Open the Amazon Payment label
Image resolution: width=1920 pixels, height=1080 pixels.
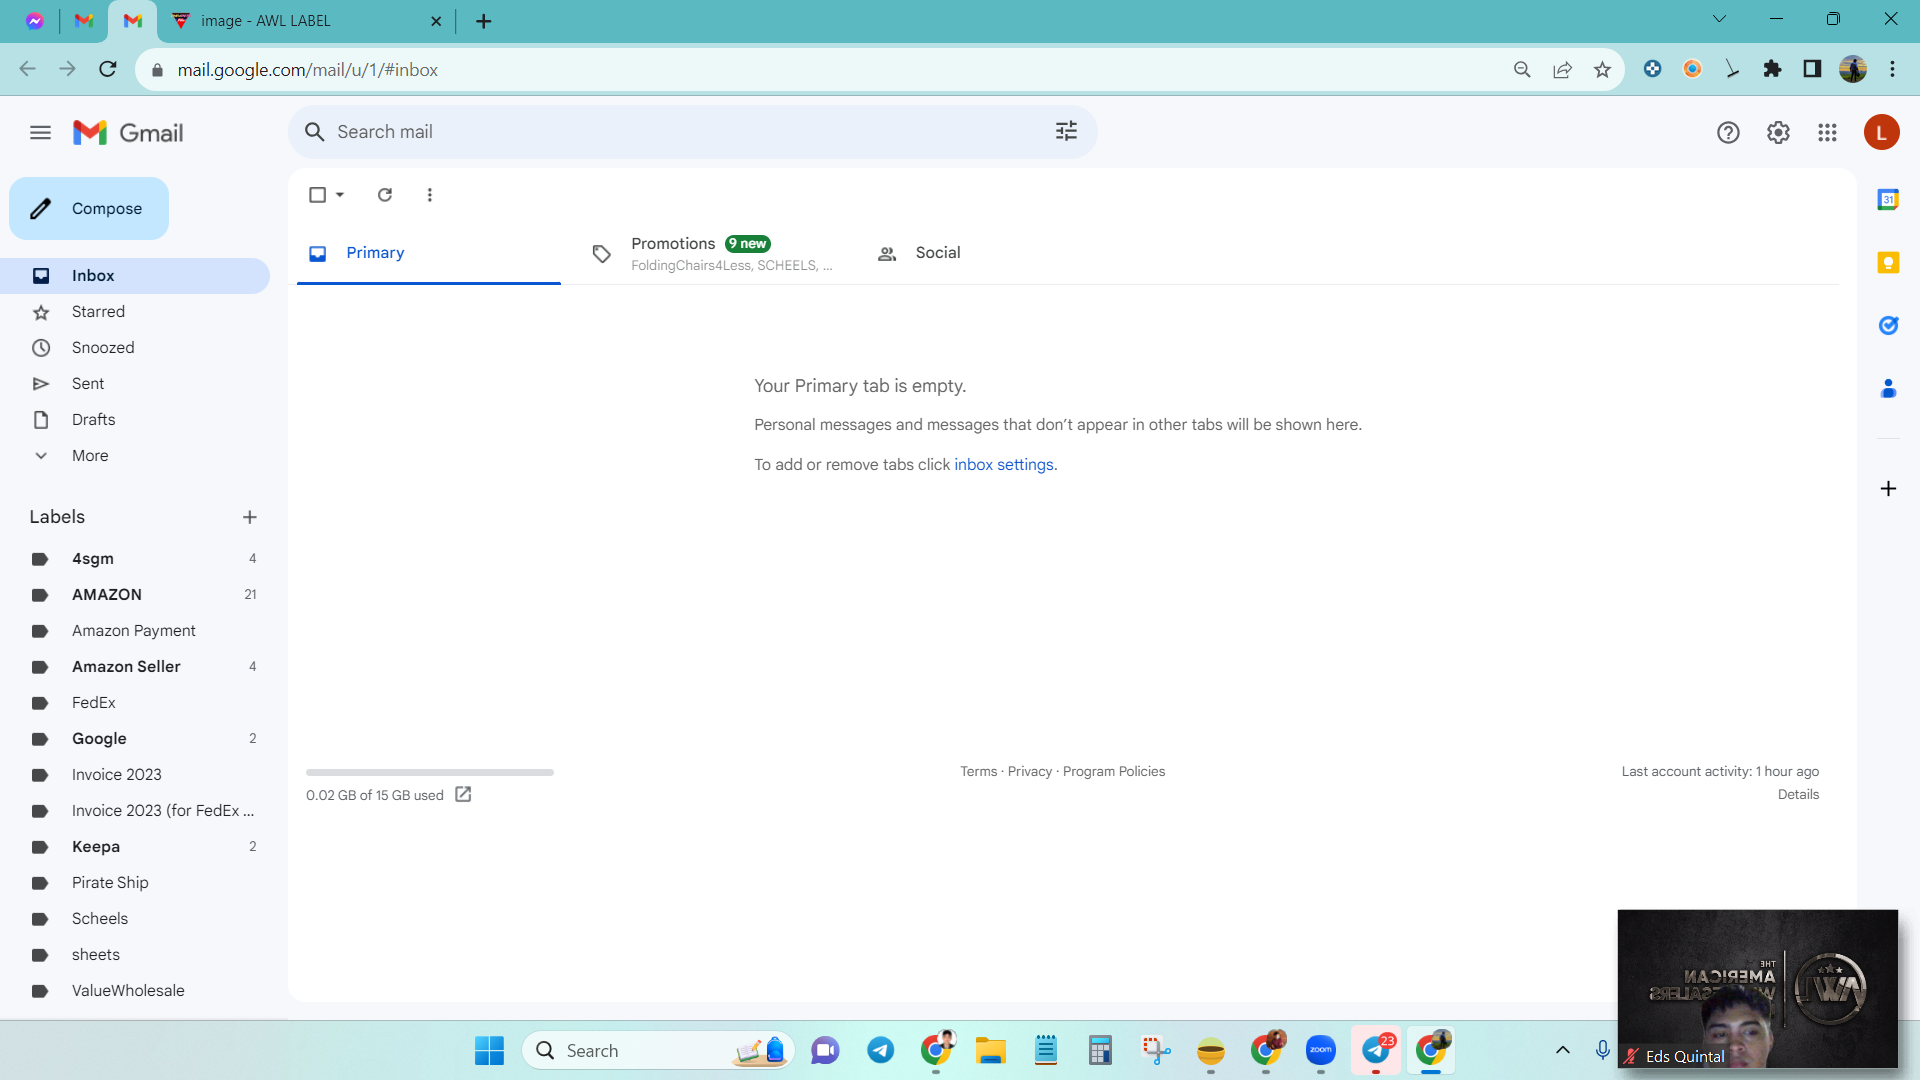(135, 631)
